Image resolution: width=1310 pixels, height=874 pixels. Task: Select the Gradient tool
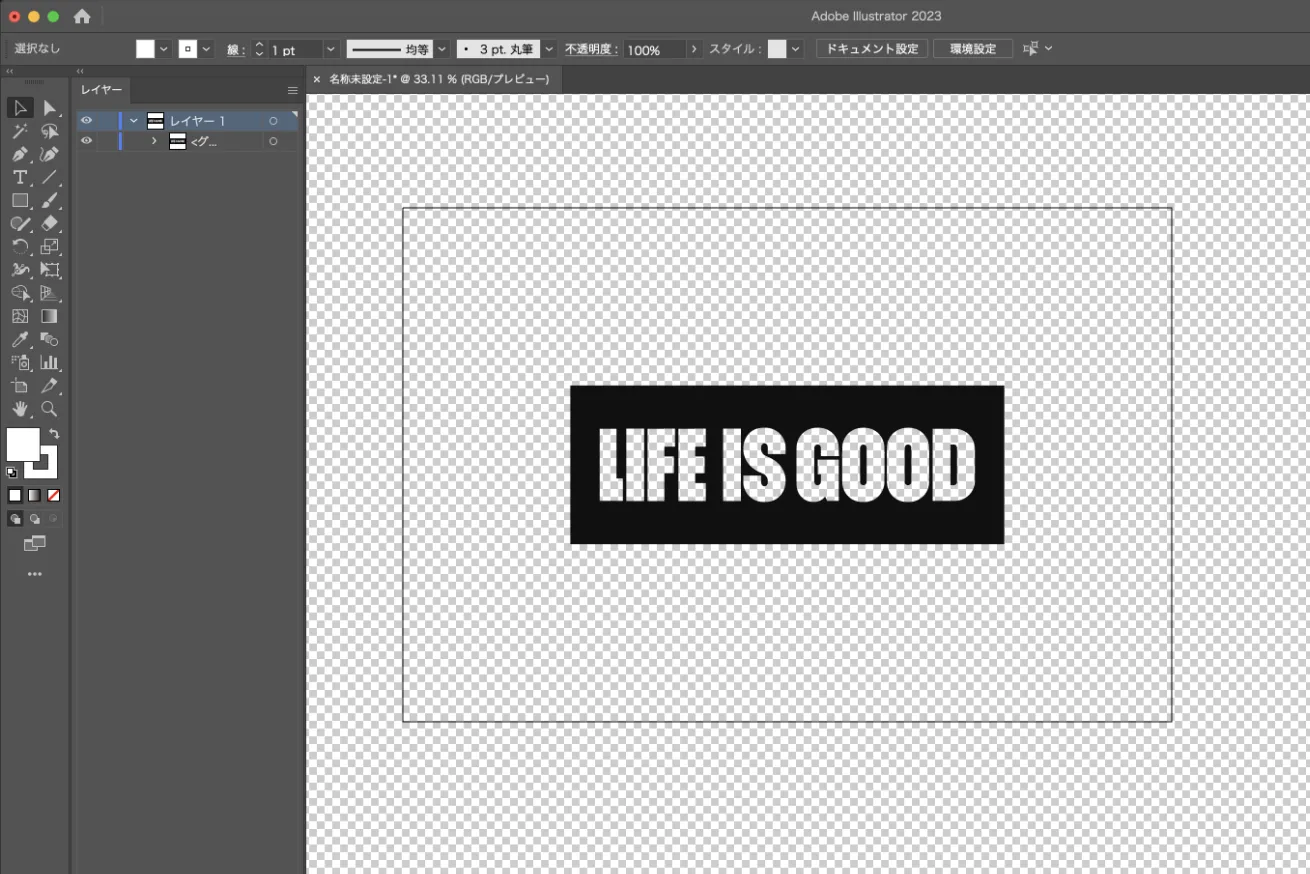tap(49, 316)
